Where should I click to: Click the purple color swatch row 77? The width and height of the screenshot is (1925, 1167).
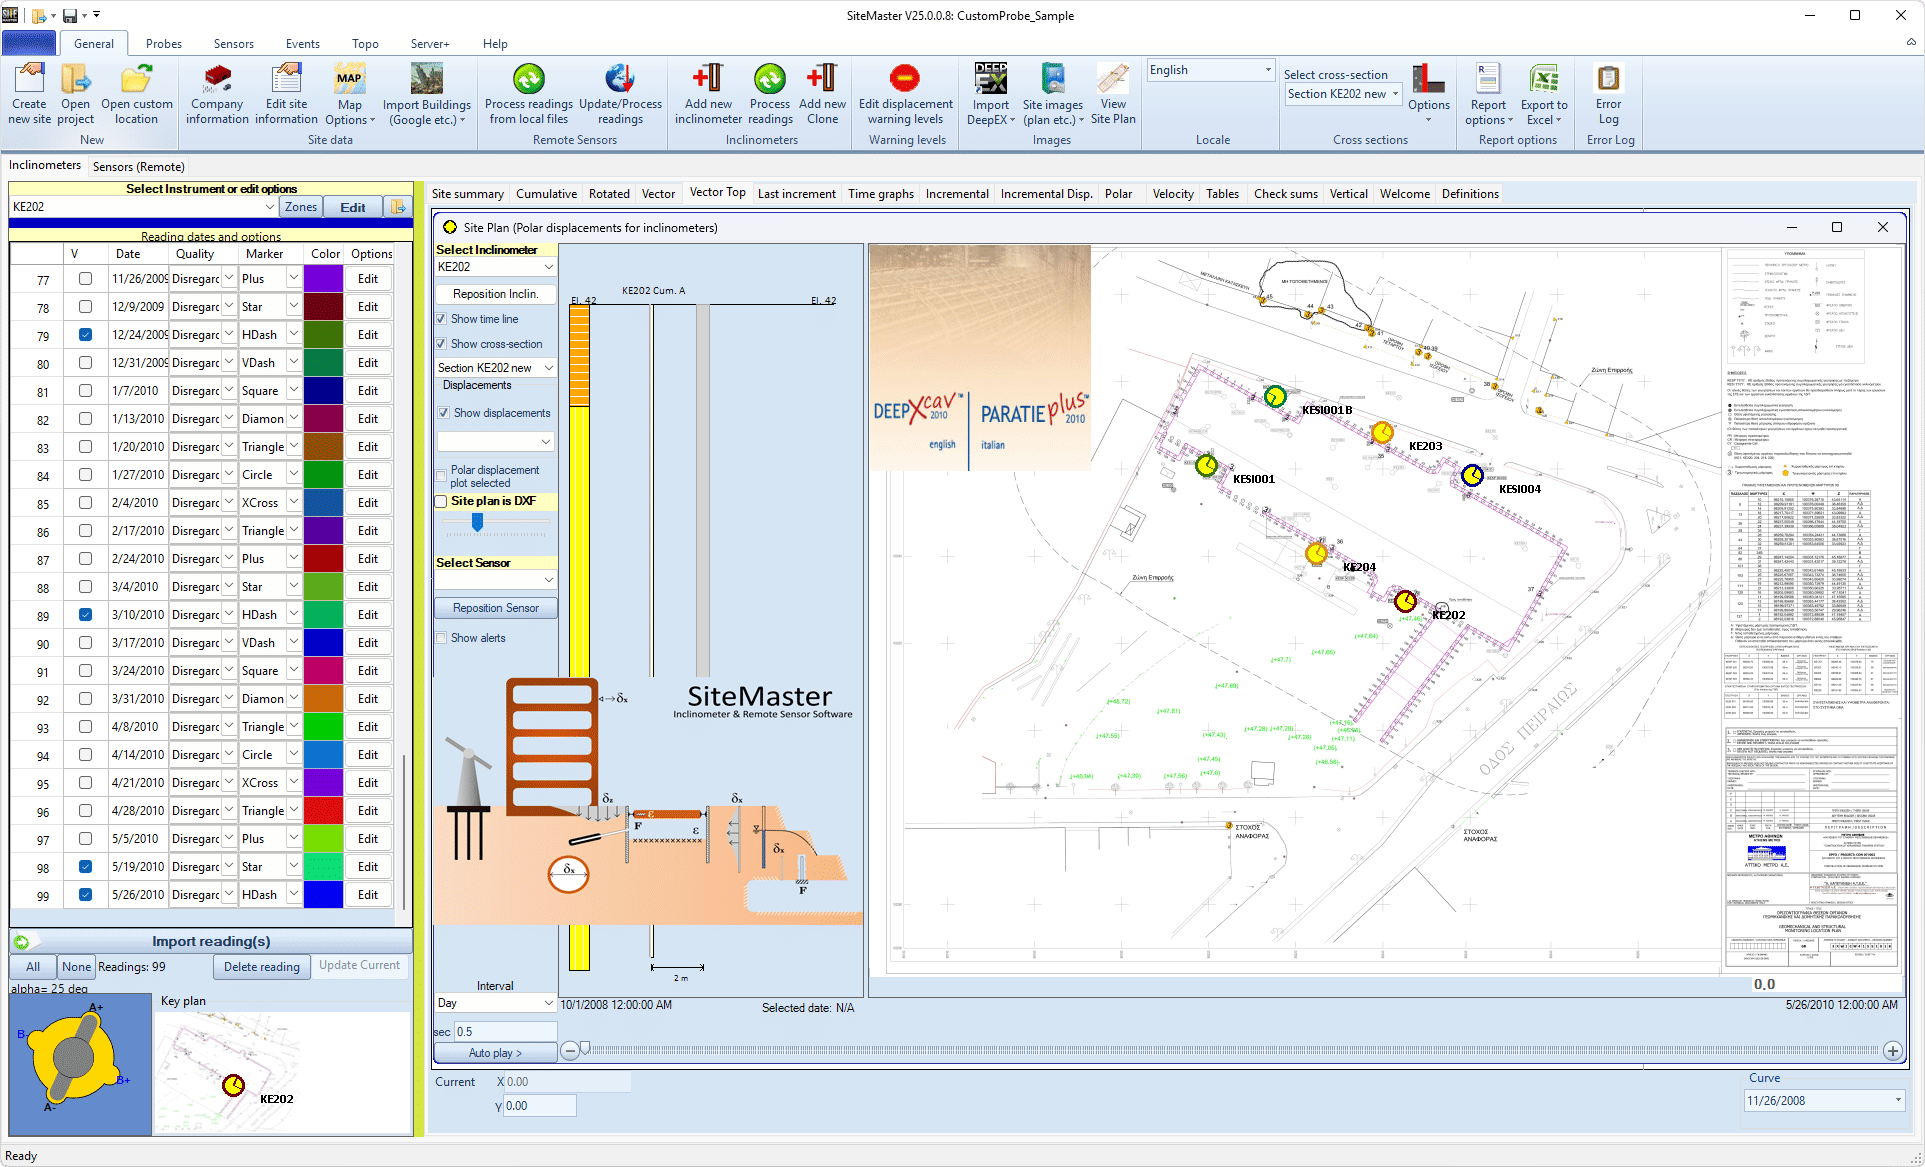point(323,279)
